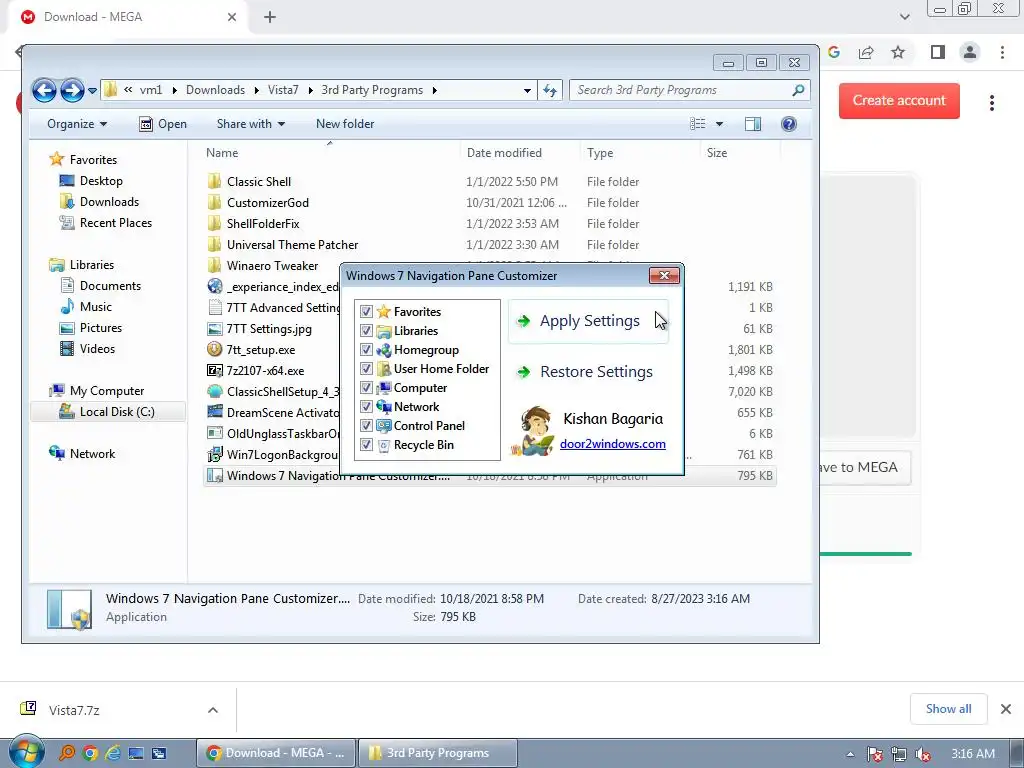Viewport: 1024px width, 768px height.
Task: Select Local Disk (C:) in navigation pane
Action: pyautogui.click(x=108, y=412)
